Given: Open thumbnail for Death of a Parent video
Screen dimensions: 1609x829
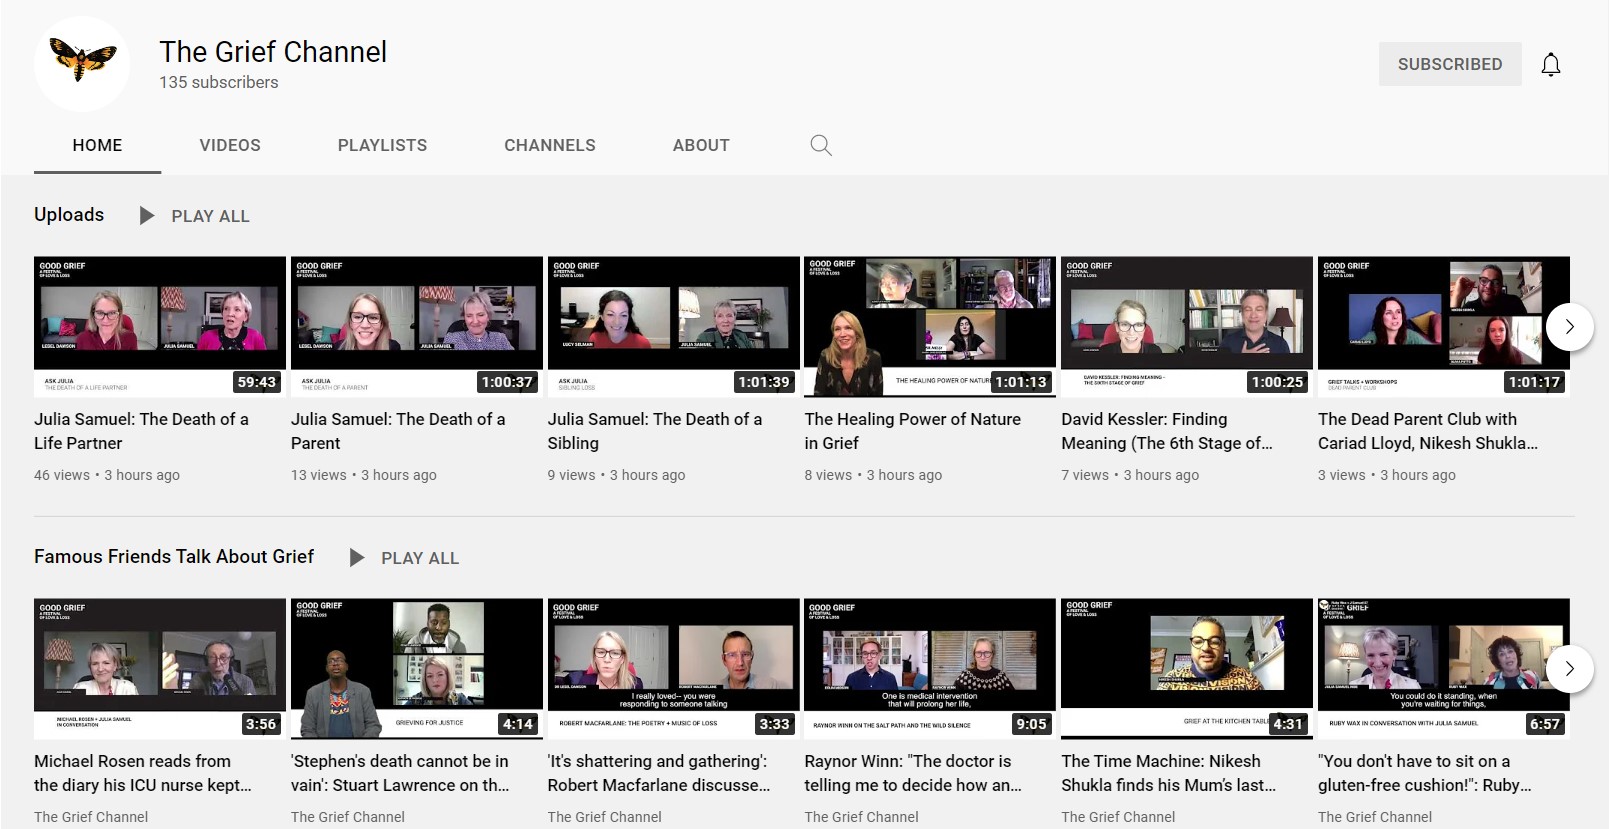Looking at the screenshot, I should (x=417, y=327).
